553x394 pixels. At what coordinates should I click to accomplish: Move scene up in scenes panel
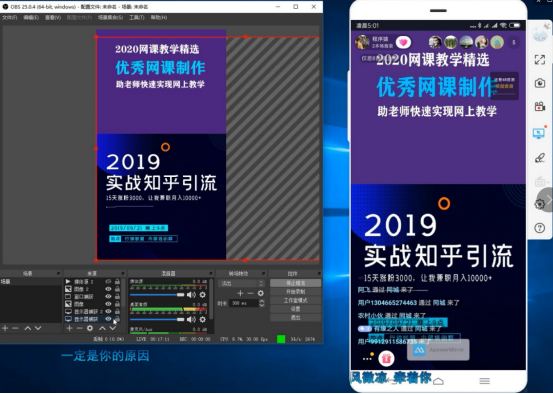pyautogui.click(x=28, y=328)
